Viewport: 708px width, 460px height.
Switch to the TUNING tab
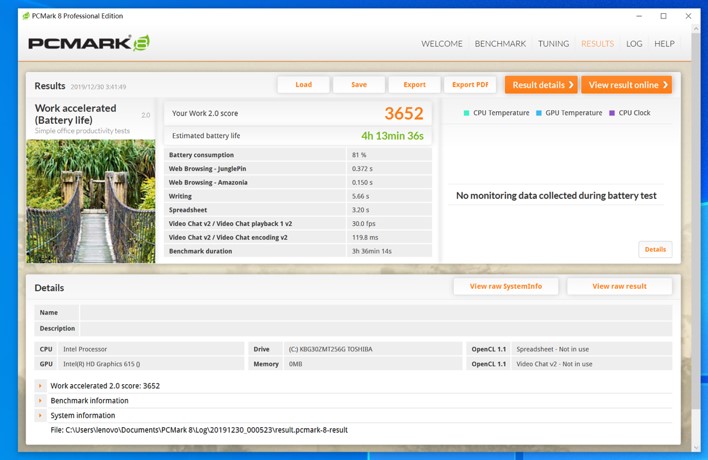553,44
